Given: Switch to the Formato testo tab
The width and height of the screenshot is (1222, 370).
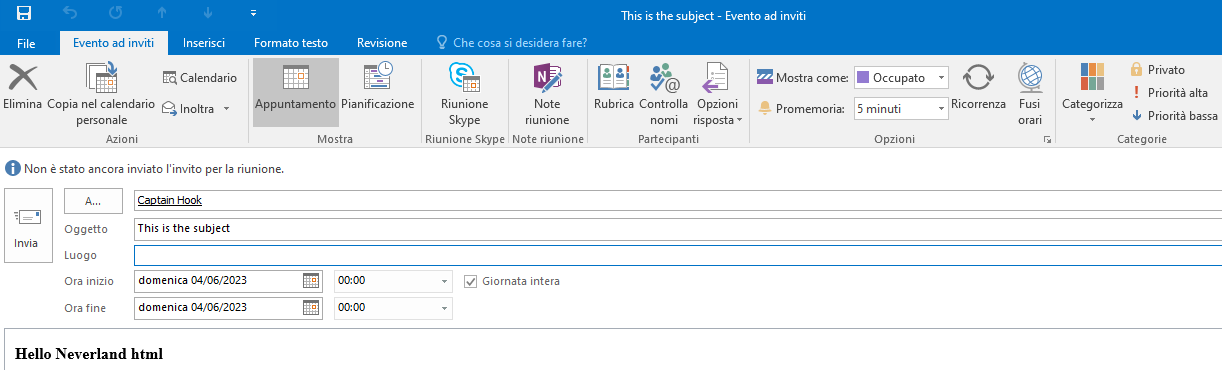Looking at the screenshot, I should (290, 43).
